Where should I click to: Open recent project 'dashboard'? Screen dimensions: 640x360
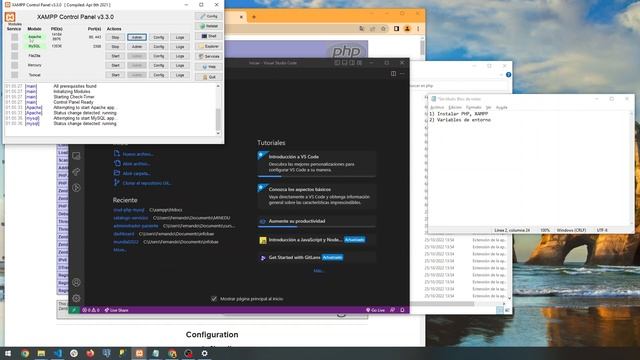tap(124, 234)
